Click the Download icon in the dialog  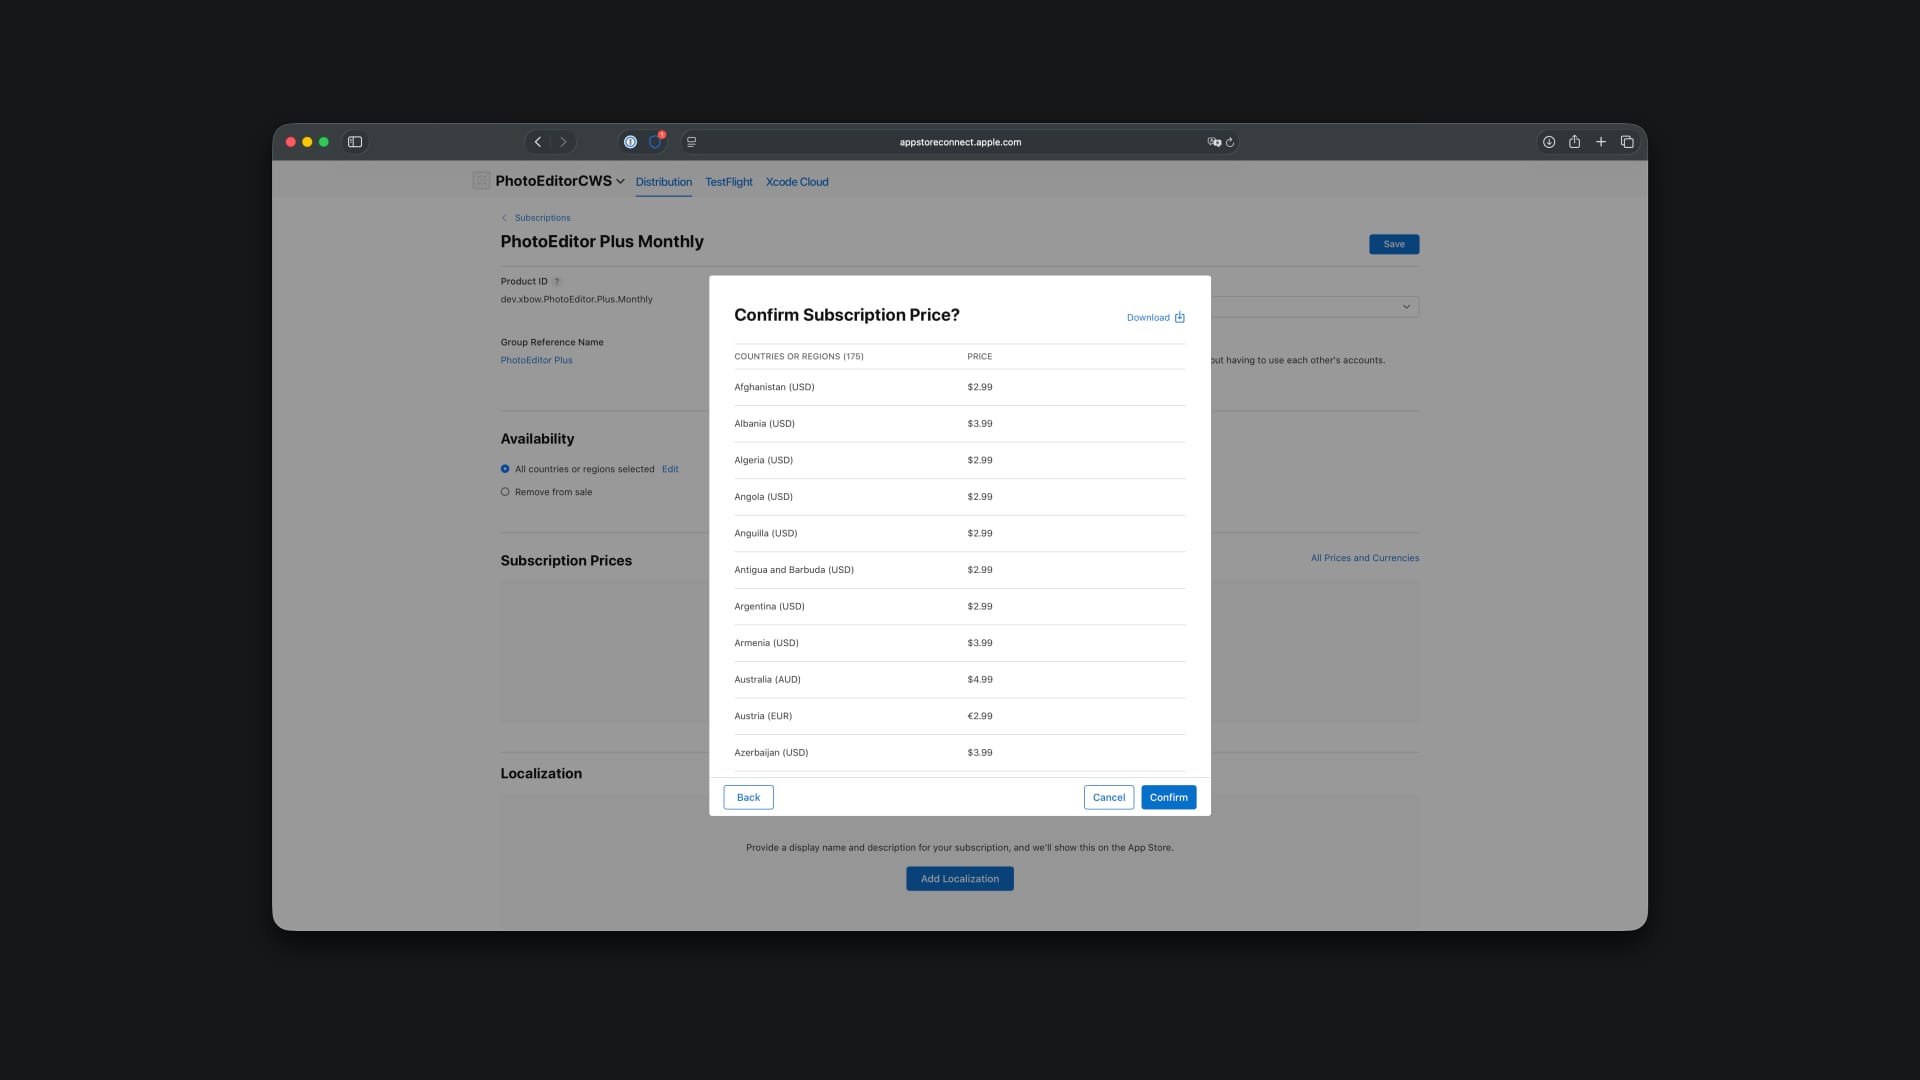click(1179, 317)
